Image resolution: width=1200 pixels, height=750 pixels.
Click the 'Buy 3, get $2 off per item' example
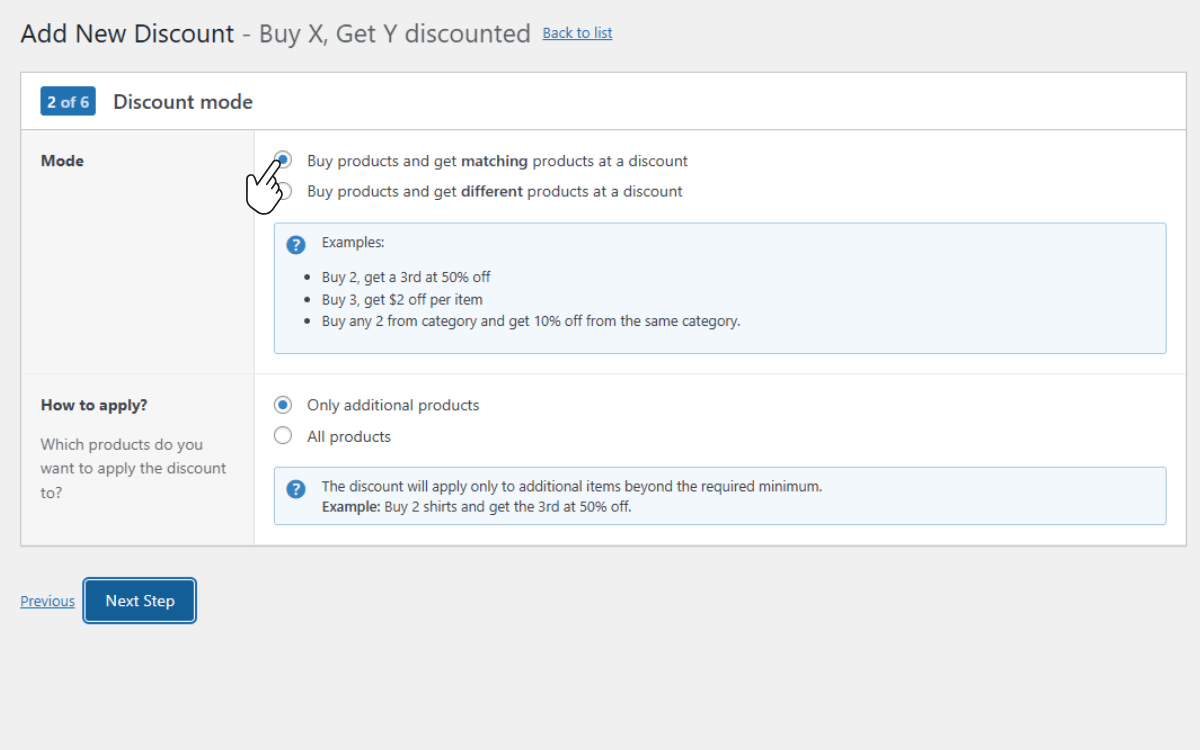coord(402,299)
